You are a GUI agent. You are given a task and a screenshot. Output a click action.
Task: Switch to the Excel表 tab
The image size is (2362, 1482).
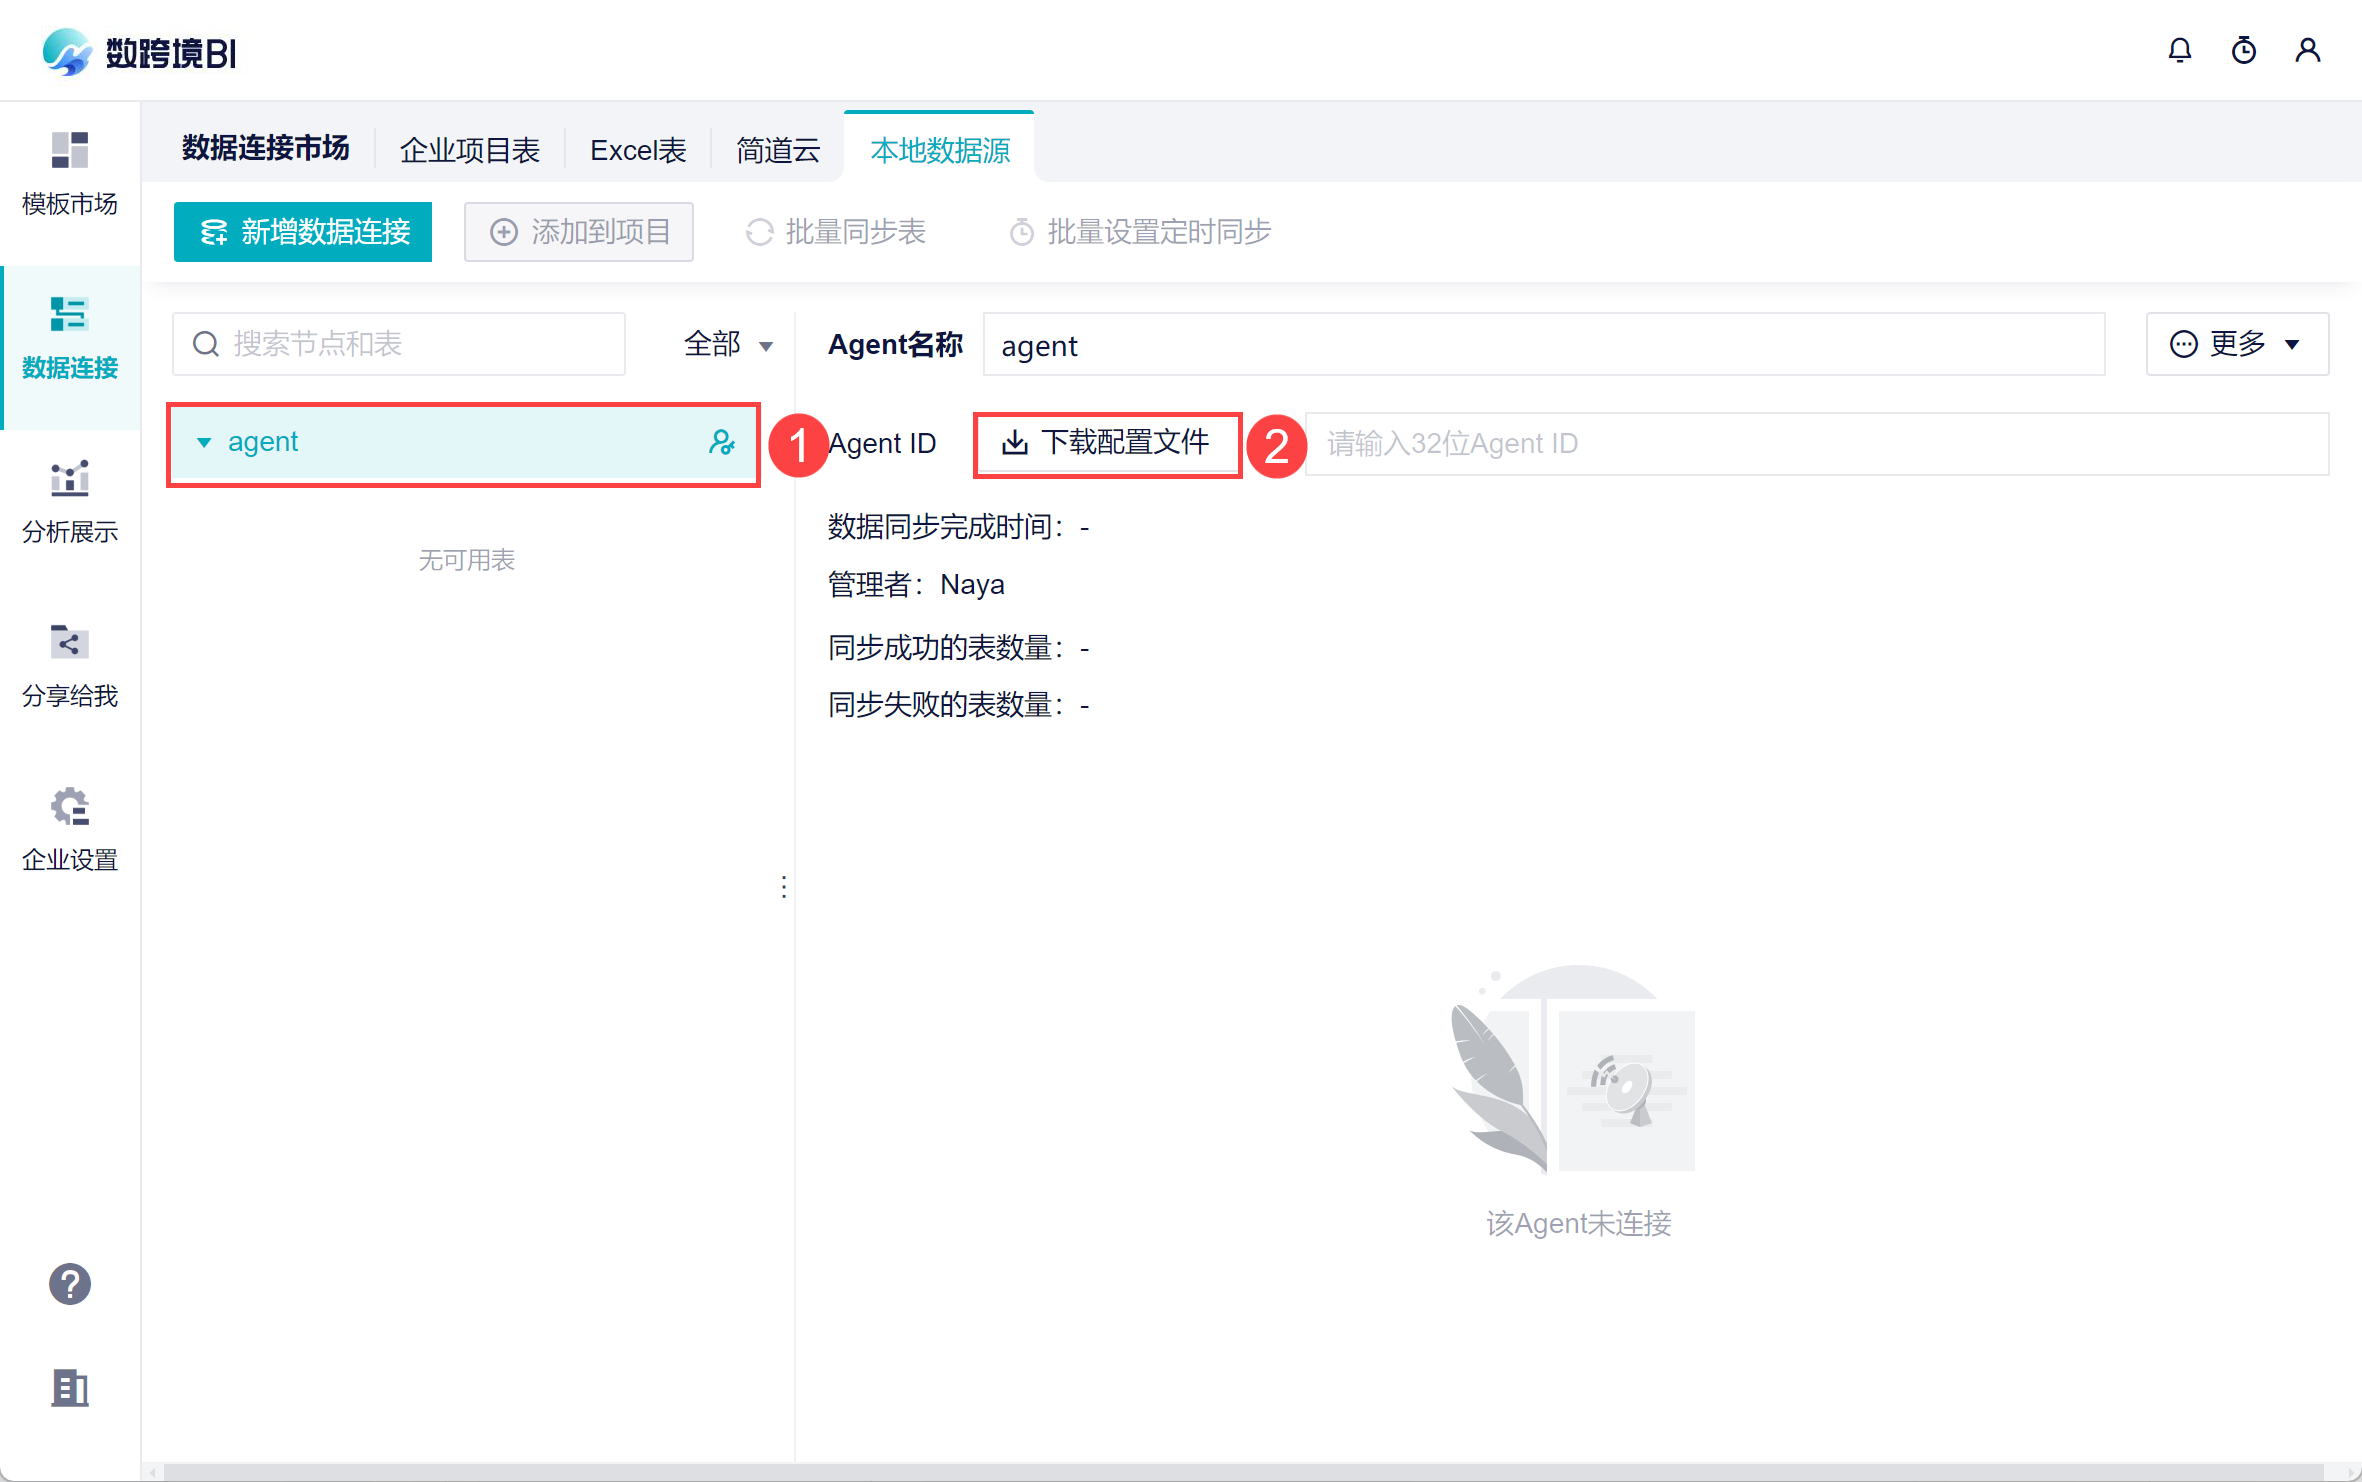[x=638, y=150]
